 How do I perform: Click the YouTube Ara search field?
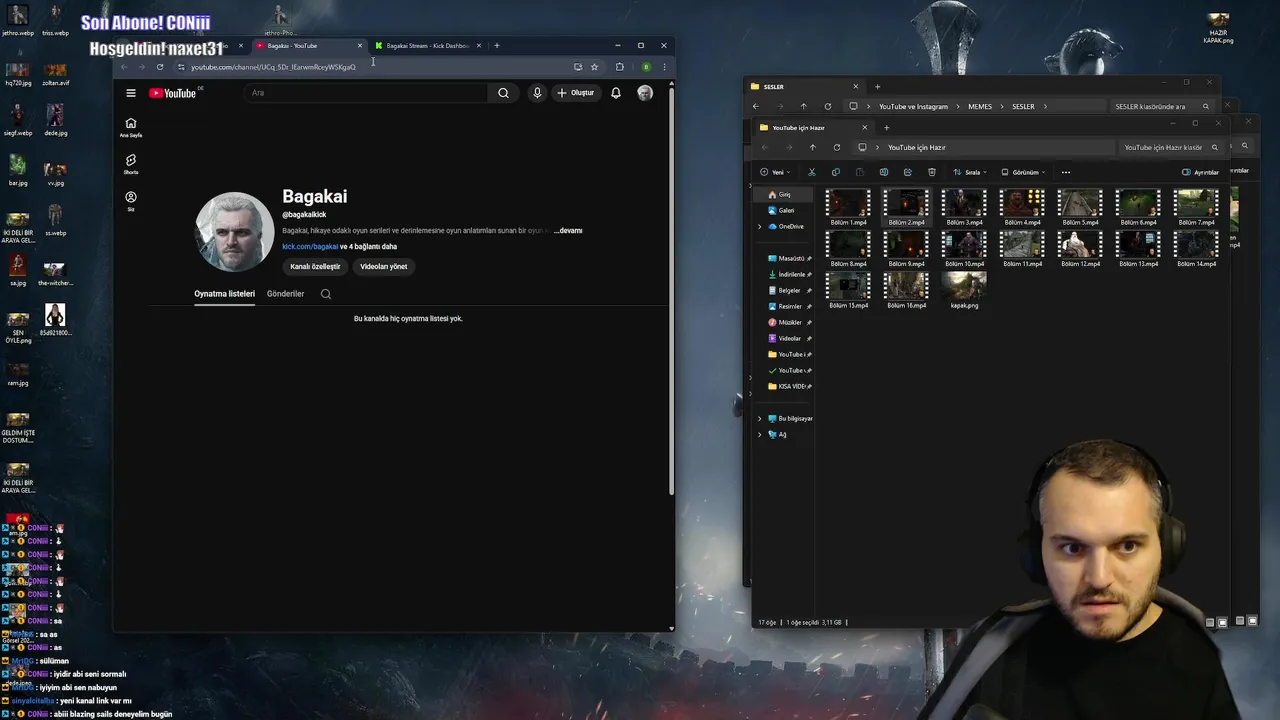pos(365,93)
